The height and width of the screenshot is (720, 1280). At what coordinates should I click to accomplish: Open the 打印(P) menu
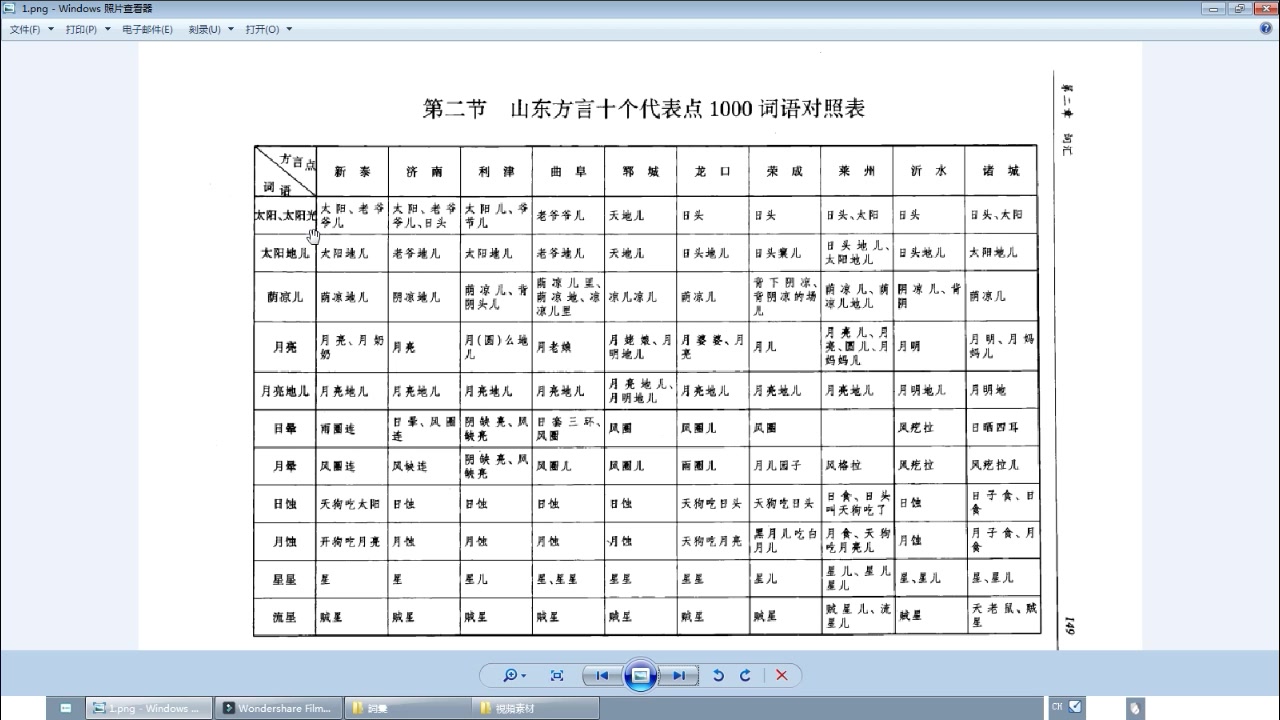87,29
